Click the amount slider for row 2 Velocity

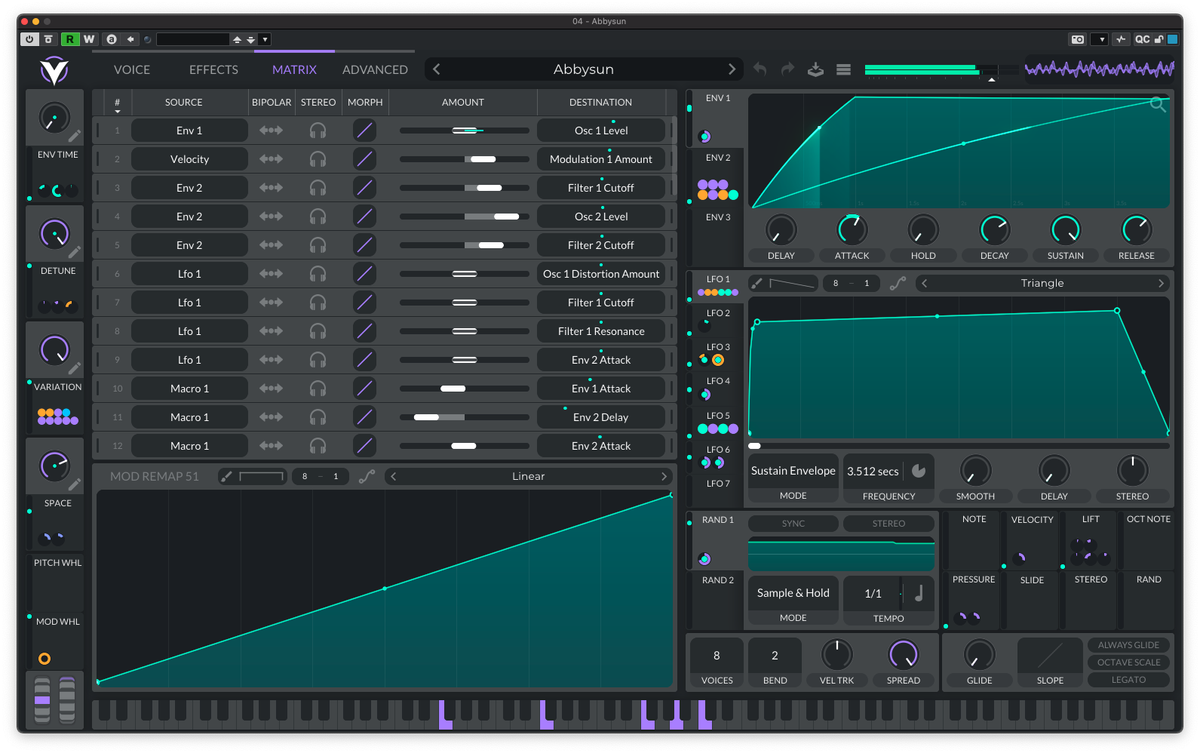point(464,159)
